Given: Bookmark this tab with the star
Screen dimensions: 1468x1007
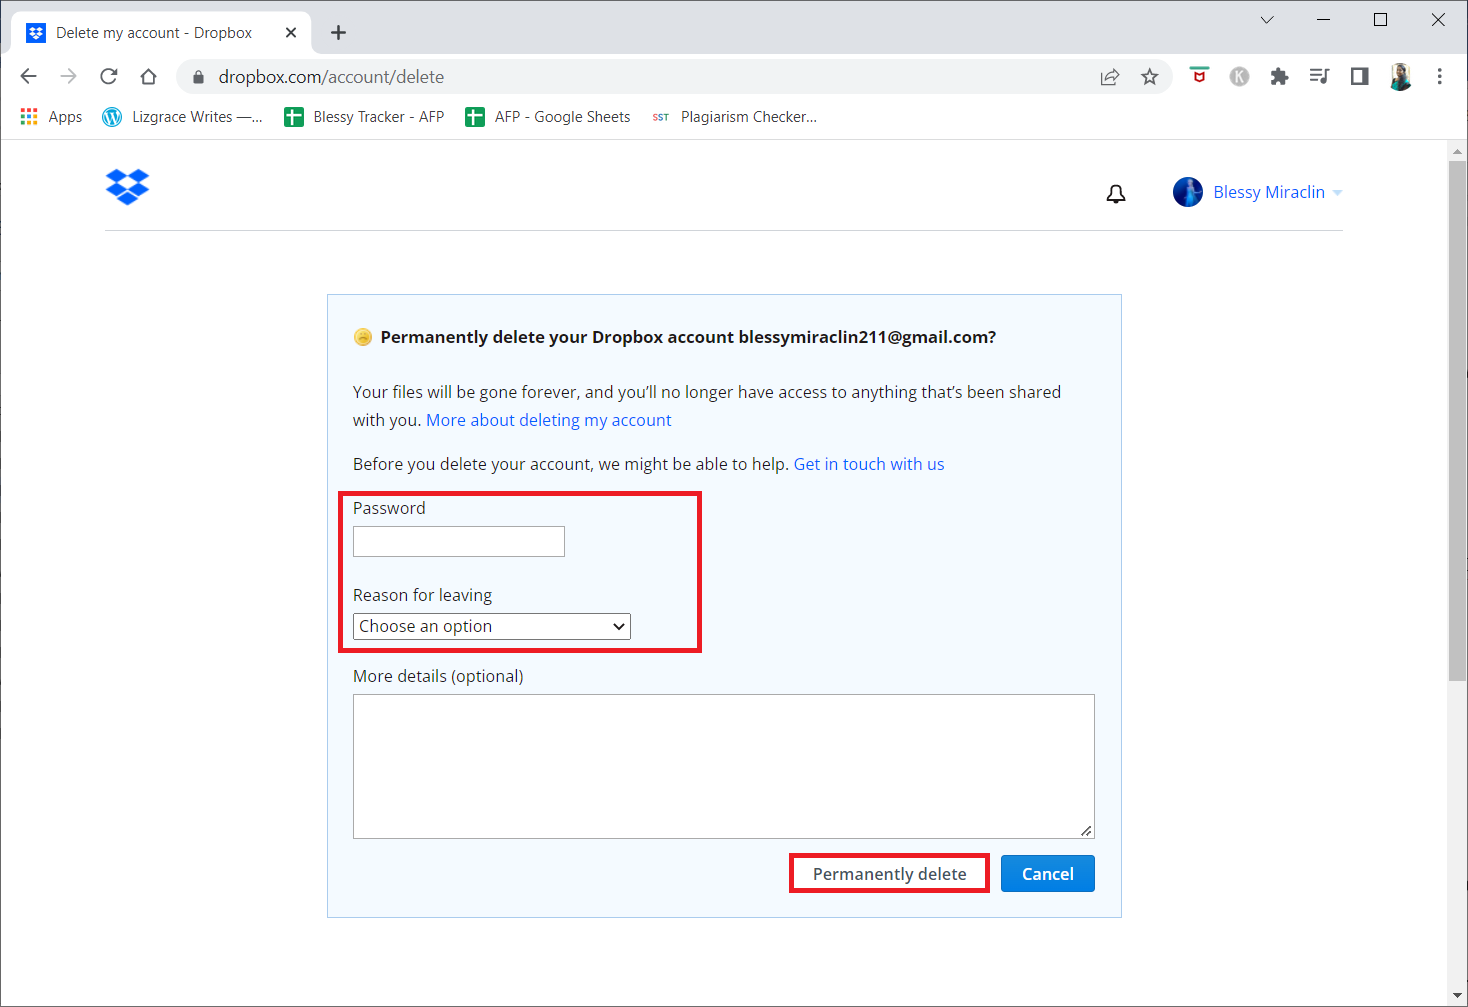Looking at the screenshot, I should 1150,77.
